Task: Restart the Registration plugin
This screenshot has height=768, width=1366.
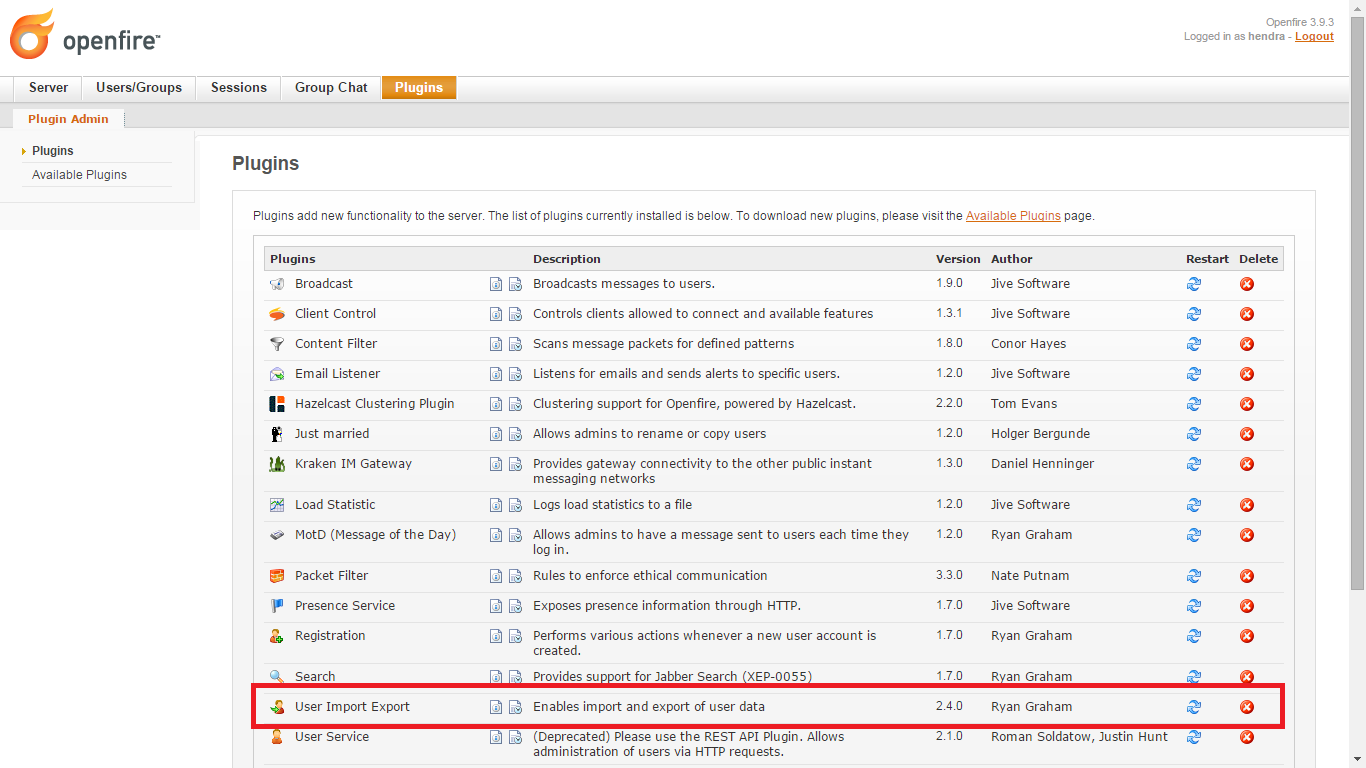Action: coord(1194,636)
